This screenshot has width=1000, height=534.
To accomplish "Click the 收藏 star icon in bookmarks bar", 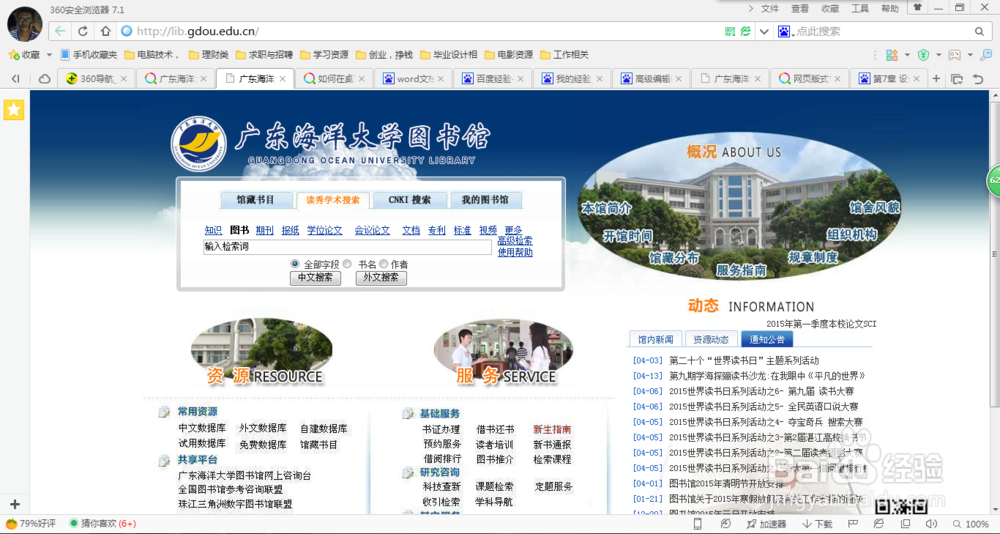I will 13,55.
